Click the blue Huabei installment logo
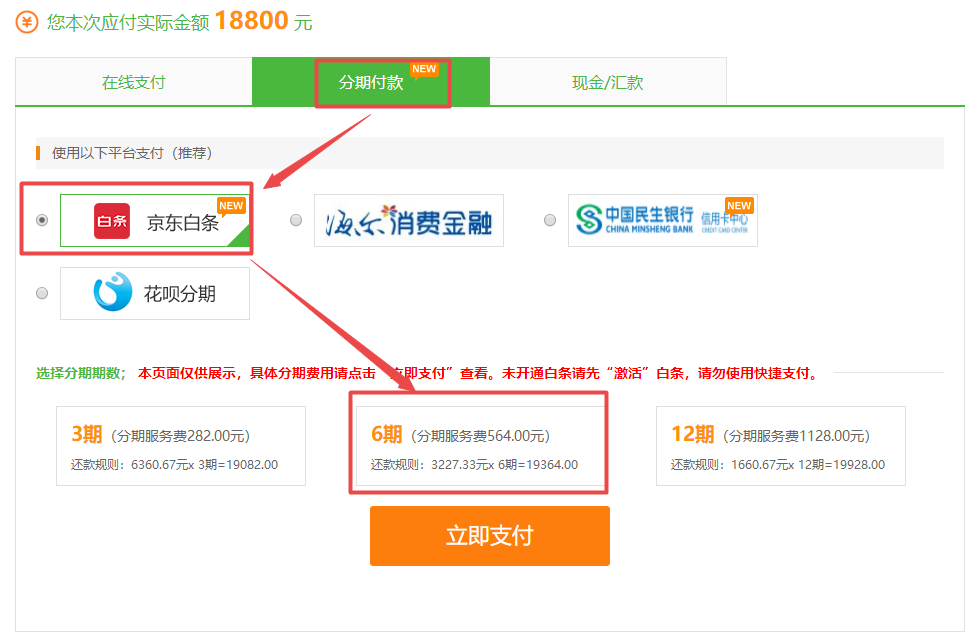The height and width of the screenshot is (637, 972). coord(112,293)
